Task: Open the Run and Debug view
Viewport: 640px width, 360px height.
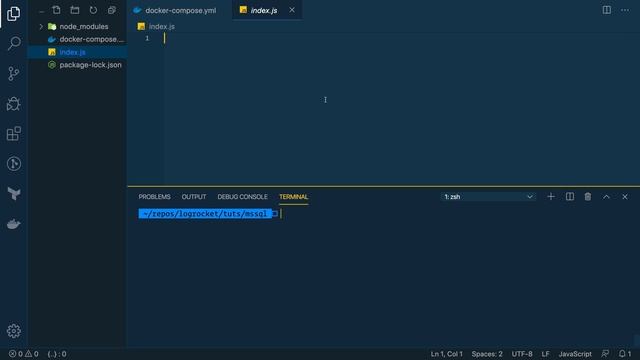Action: coord(13,104)
